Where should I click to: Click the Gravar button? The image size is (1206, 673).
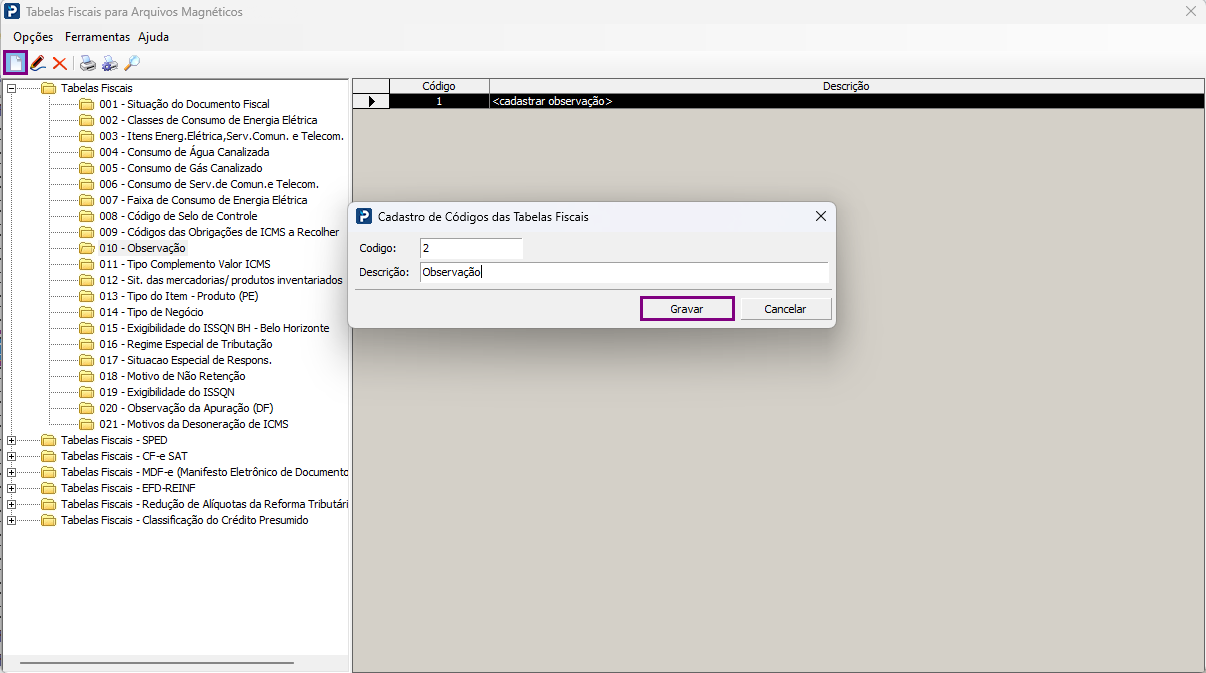click(687, 309)
